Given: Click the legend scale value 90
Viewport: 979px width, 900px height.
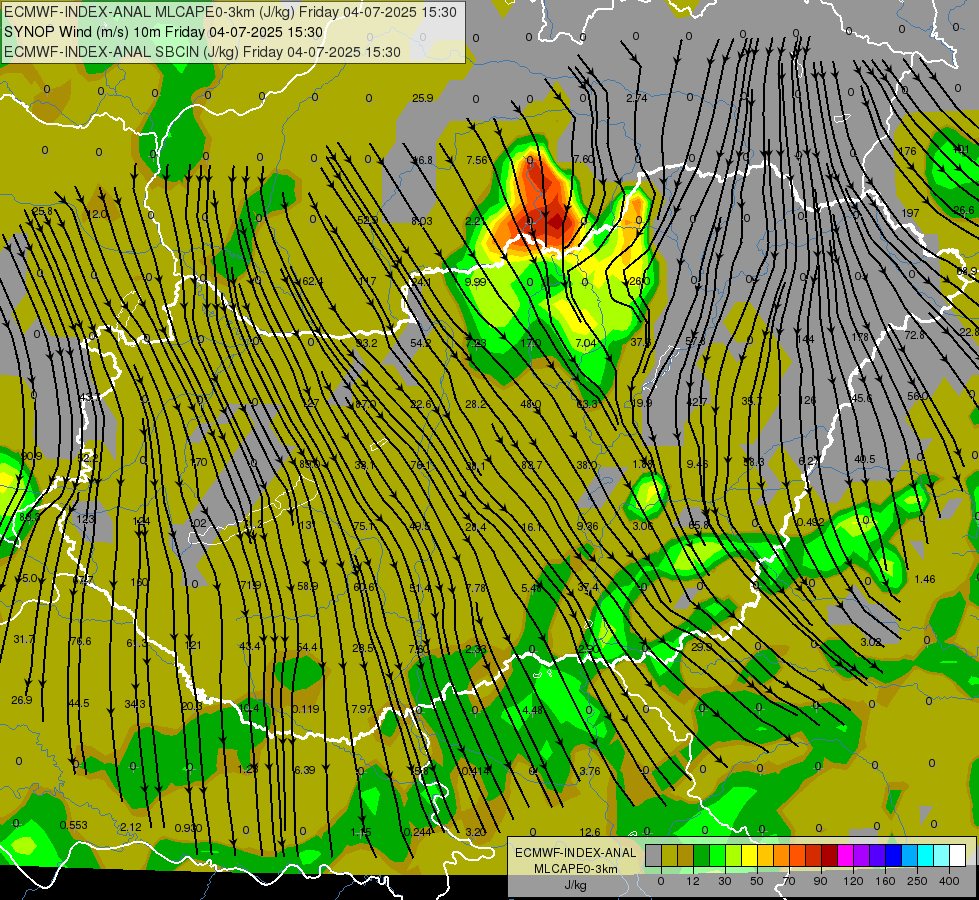Looking at the screenshot, I should point(820,881).
